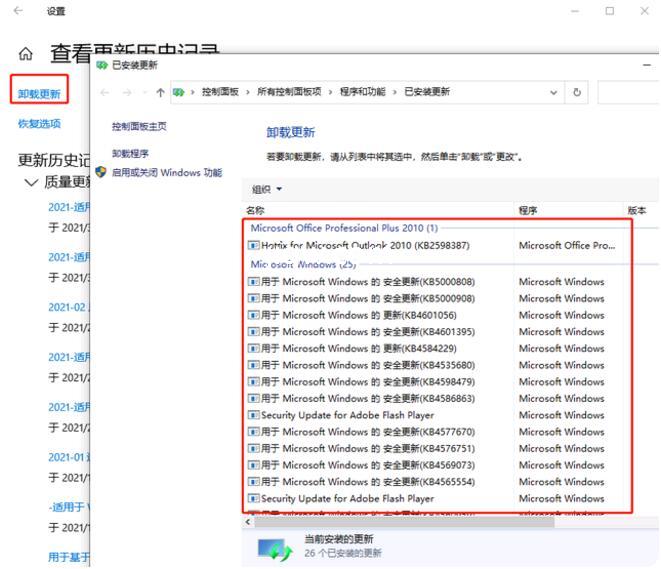The image size is (661, 569).
Task: Collapse the Microsoft Office Professional Plus 2010 group
Action: pos(344,228)
